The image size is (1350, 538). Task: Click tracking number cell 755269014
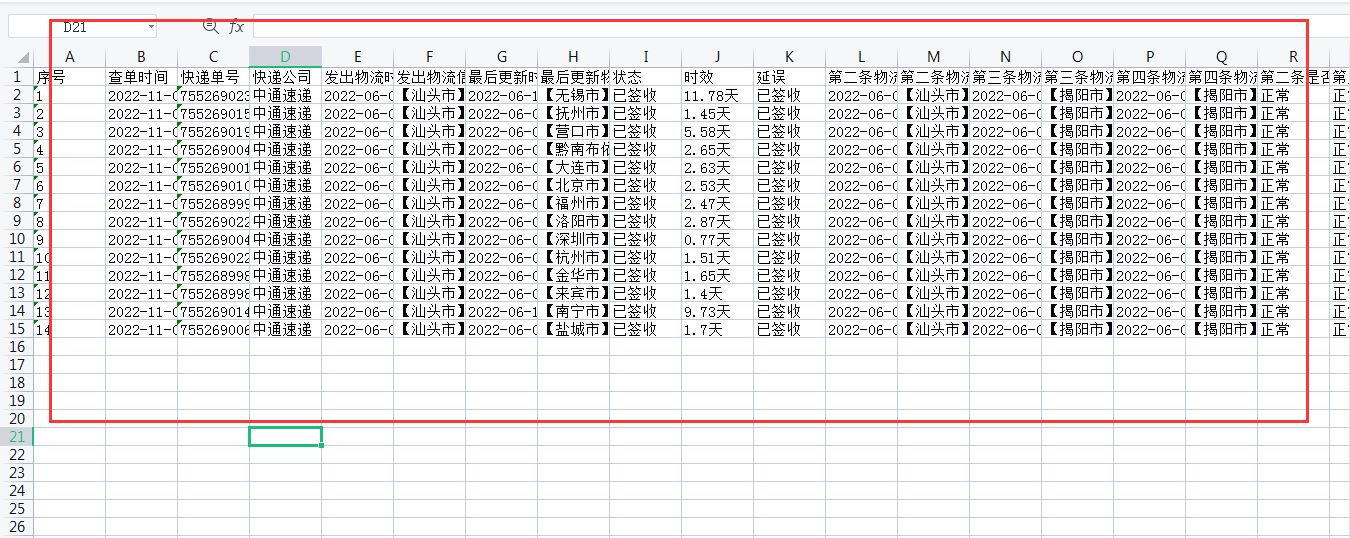click(x=213, y=311)
